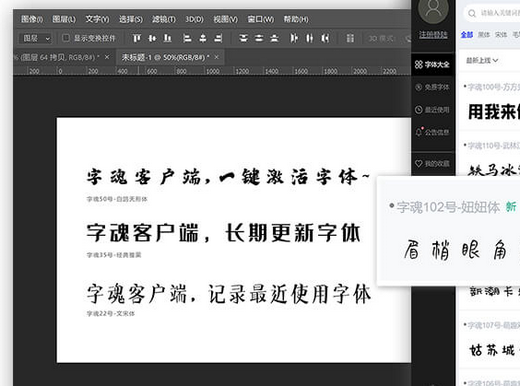Click the 字魂110号 font title
This screenshot has height=386, width=520.
[493, 146]
